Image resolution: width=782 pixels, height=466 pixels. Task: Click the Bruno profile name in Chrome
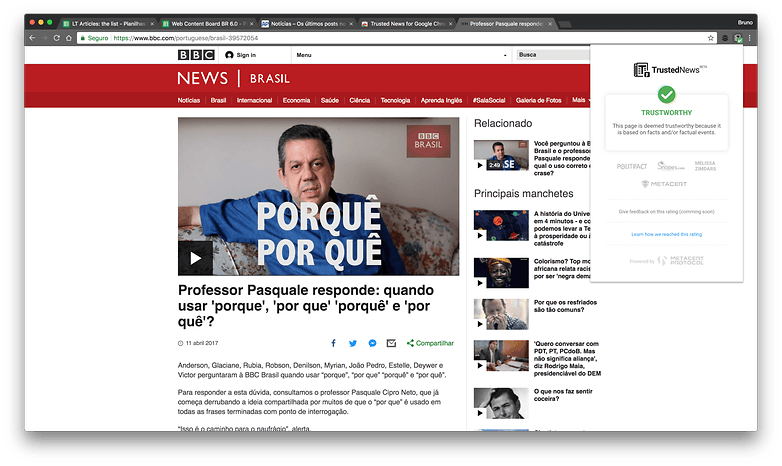tap(745, 22)
